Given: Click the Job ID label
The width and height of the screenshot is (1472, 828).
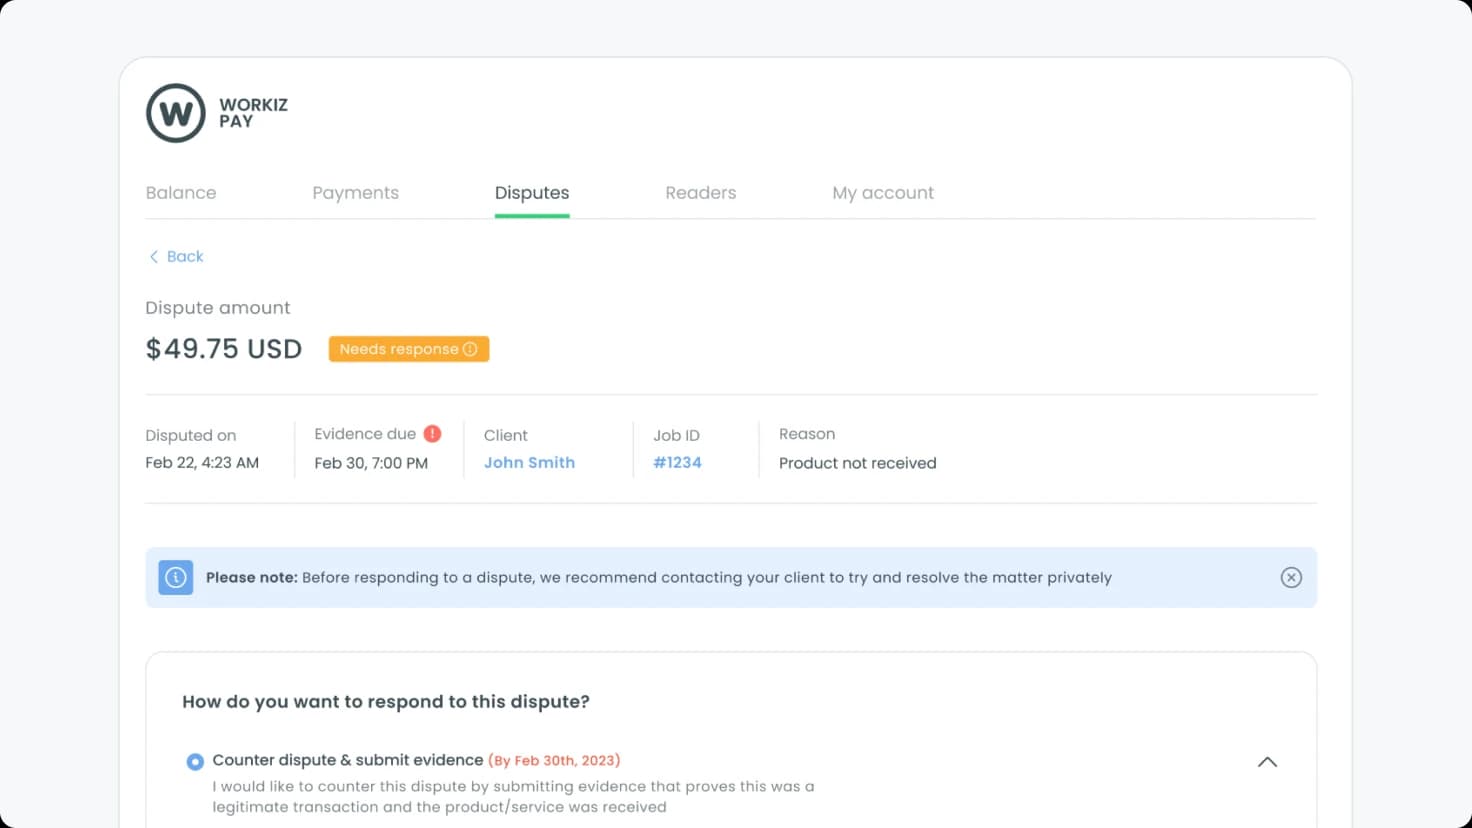Looking at the screenshot, I should 677,435.
